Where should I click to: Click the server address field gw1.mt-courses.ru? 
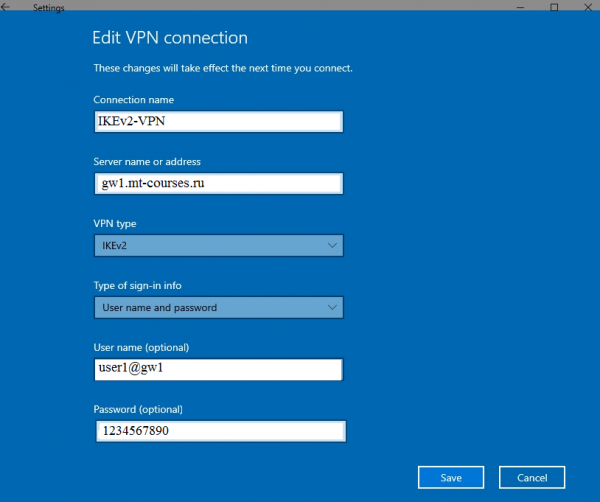[218, 184]
